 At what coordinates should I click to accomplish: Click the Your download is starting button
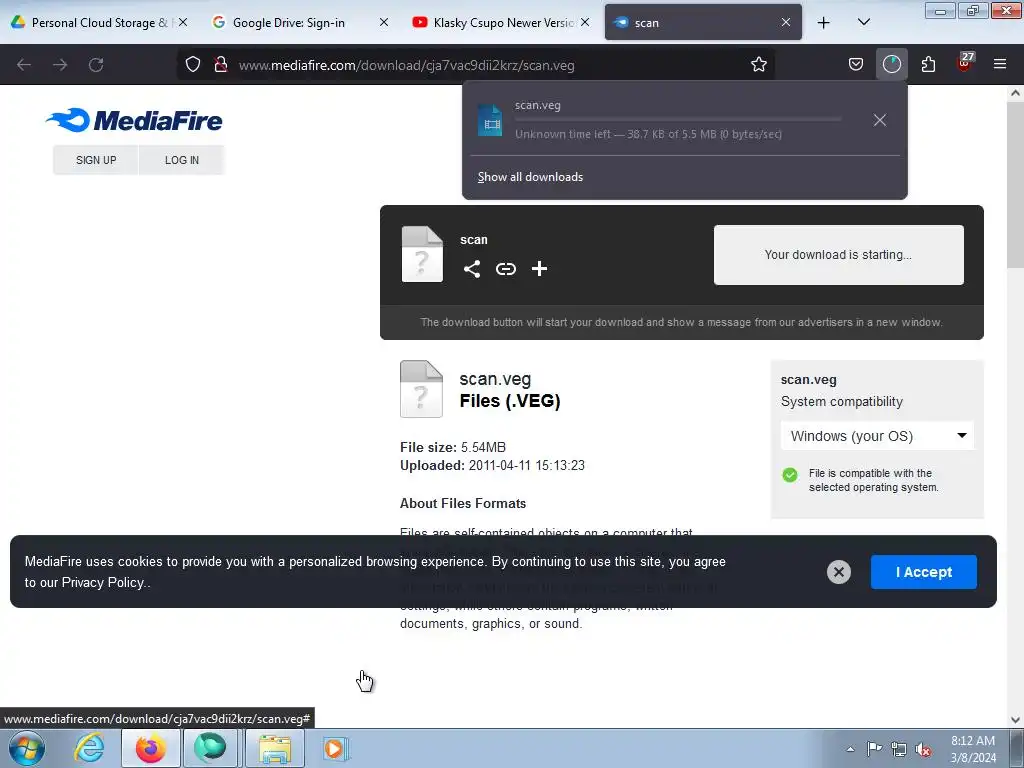[839, 255]
